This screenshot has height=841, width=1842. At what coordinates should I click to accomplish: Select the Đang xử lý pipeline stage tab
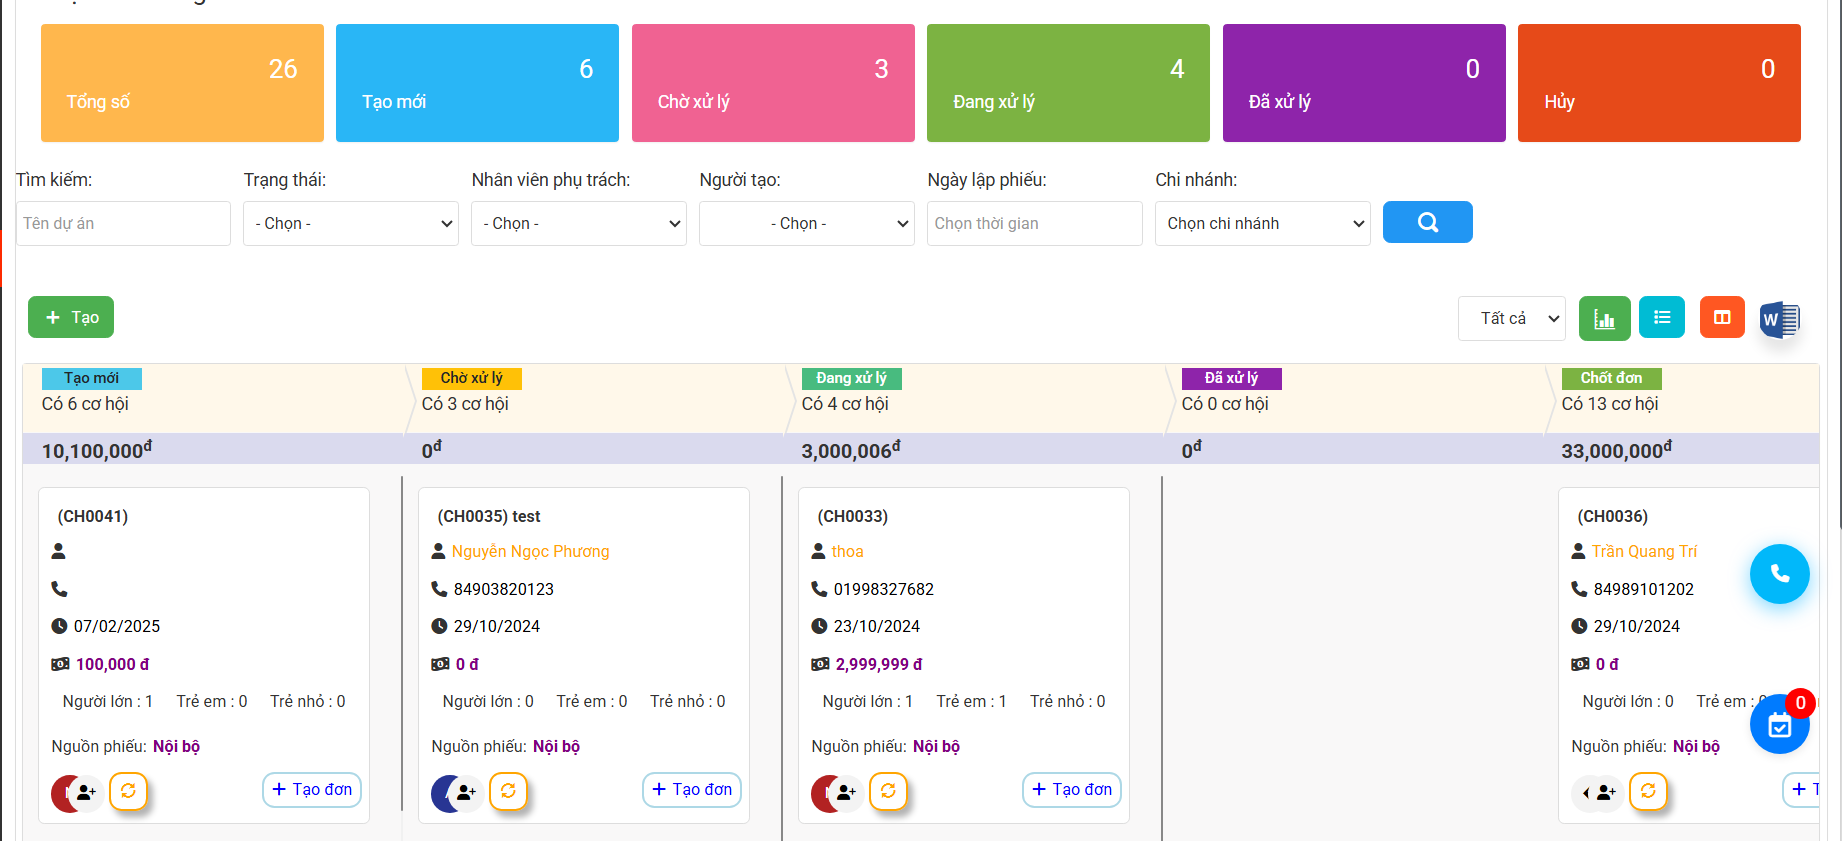(x=851, y=378)
